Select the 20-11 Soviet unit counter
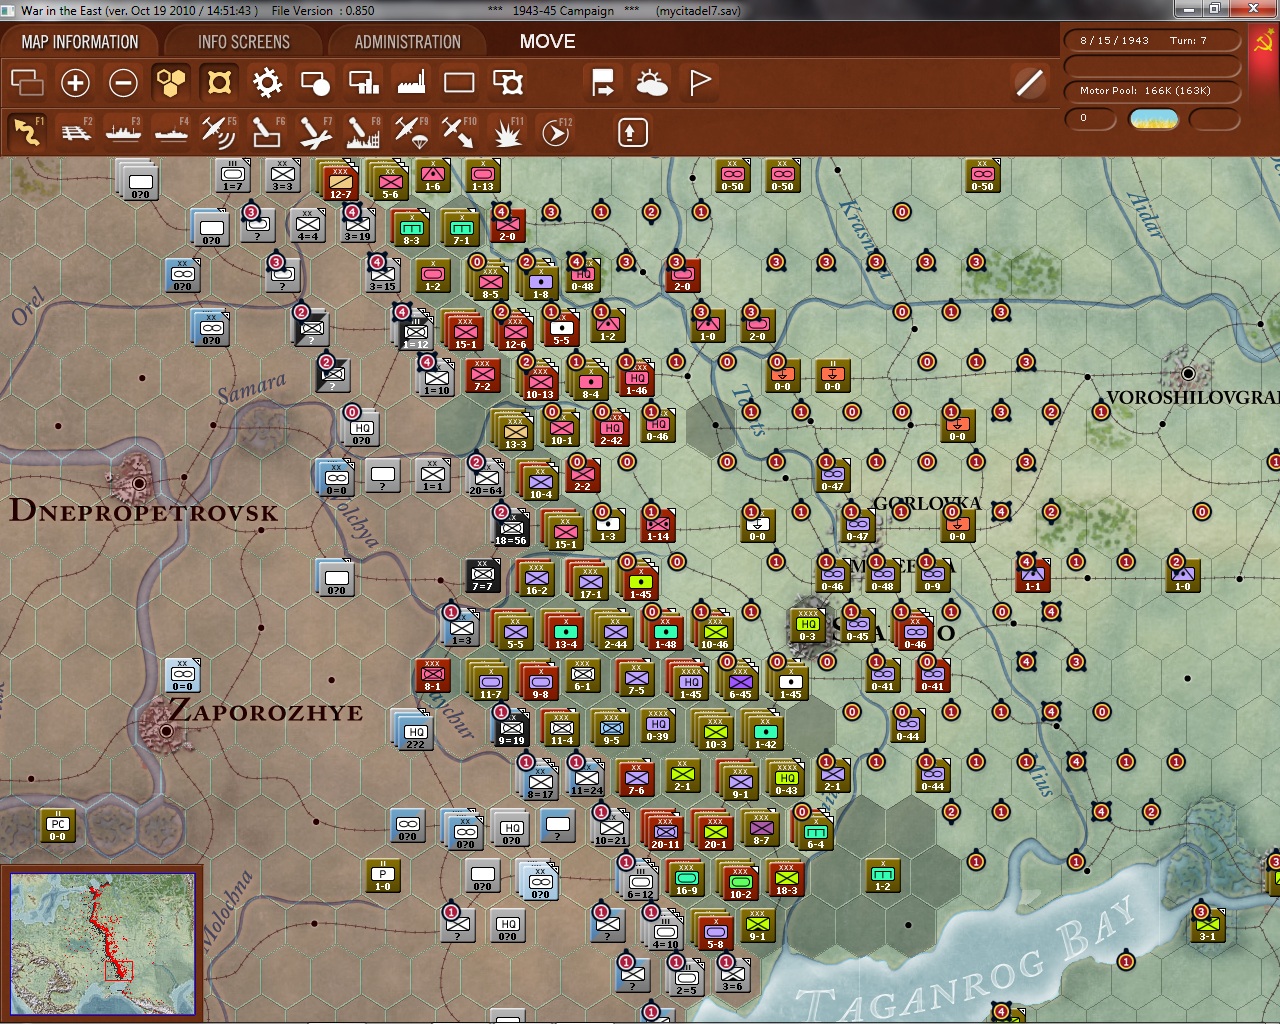 tap(665, 832)
